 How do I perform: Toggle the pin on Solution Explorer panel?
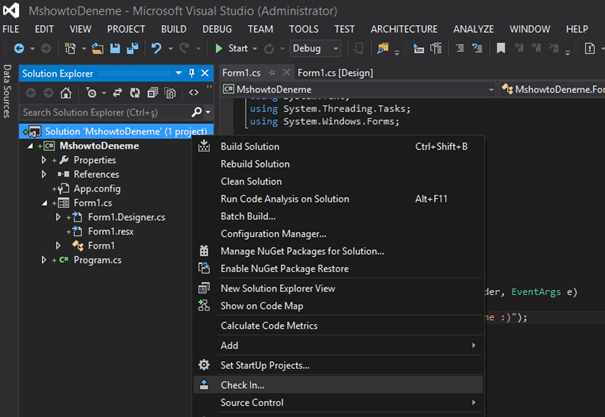click(192, 73)
